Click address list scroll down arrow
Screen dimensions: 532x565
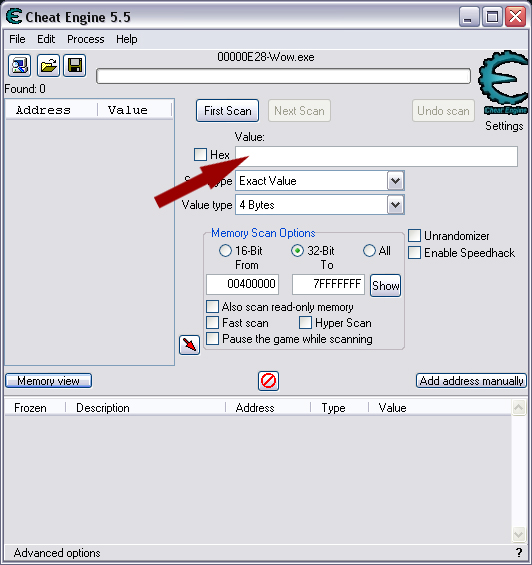tap(519, 534)
